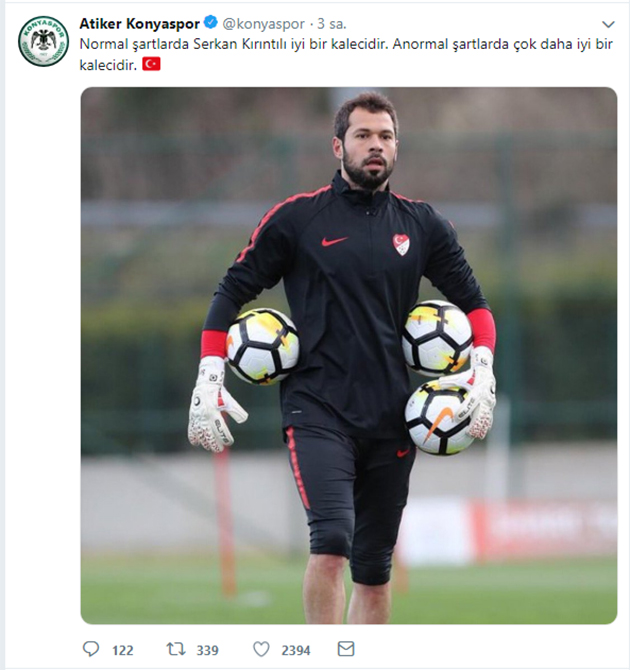
Task: Click the federation crest on the jacket
Action: (400, 245)
